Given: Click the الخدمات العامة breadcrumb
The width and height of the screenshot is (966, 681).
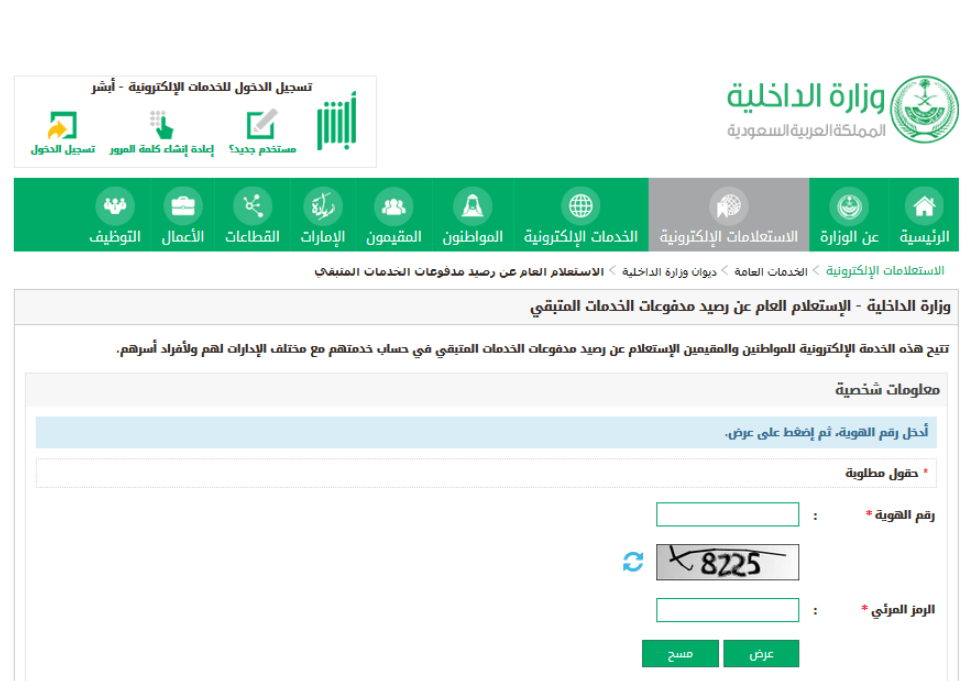Looking at the screenshot, I should pyautogui.click(x=771, y=272).
